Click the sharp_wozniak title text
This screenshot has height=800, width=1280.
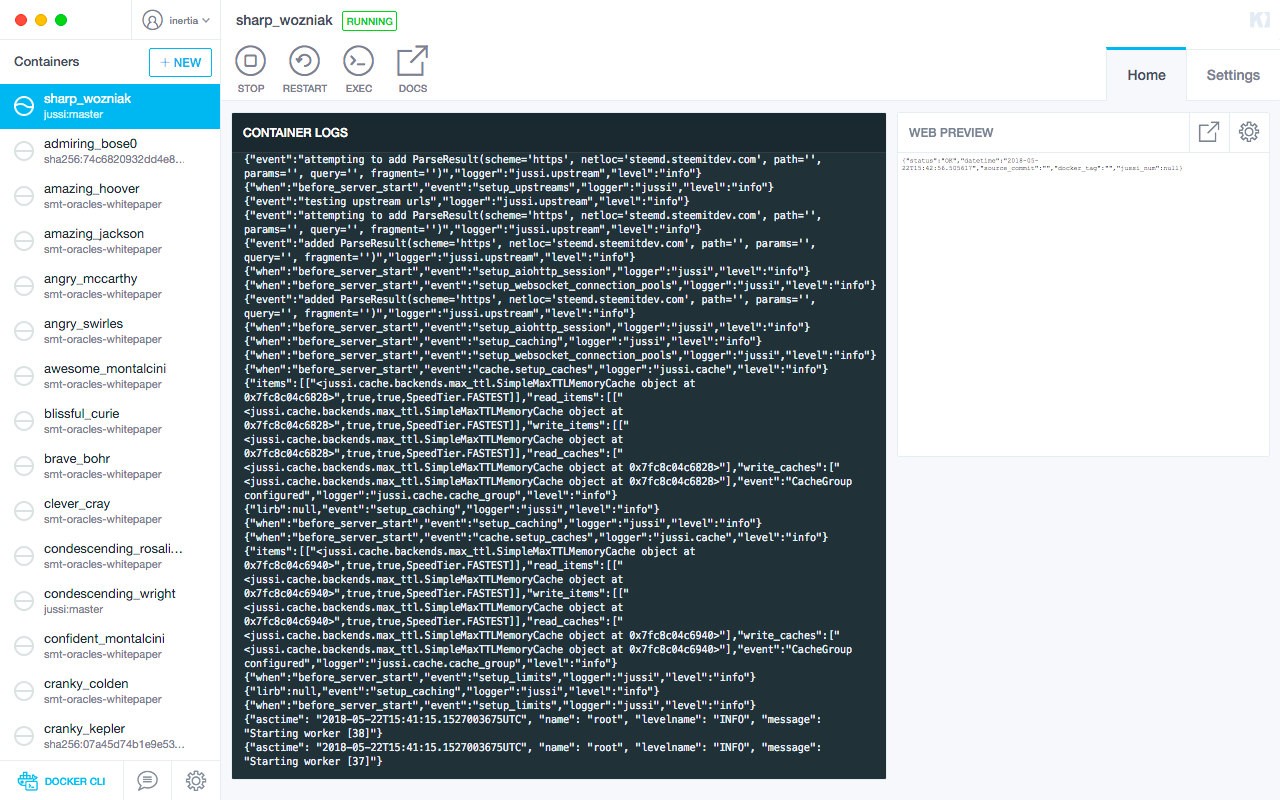click(284, 20)
